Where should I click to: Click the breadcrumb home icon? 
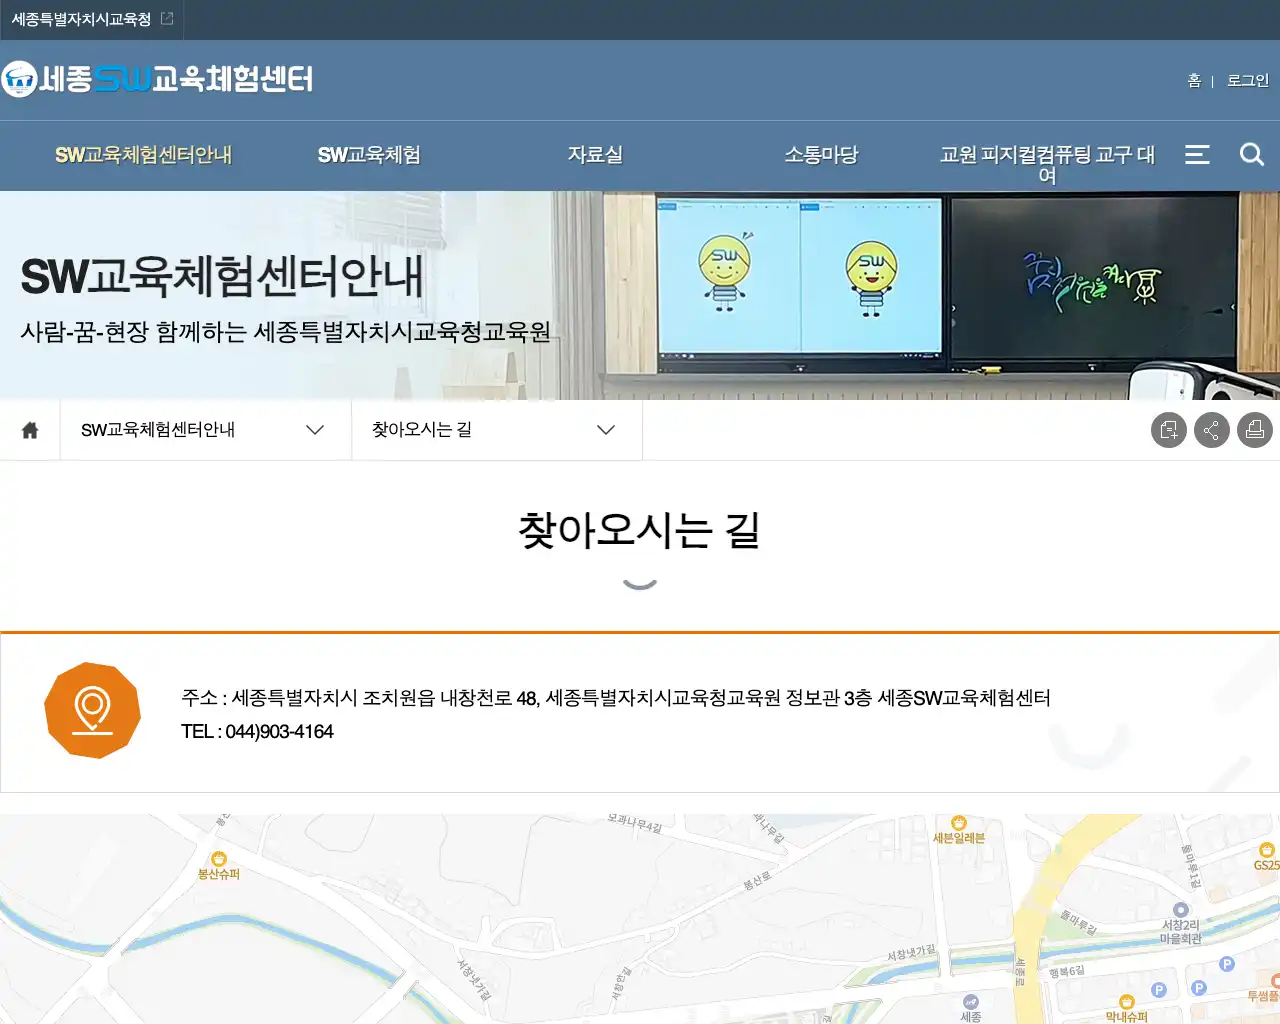[x=30, y=430]
